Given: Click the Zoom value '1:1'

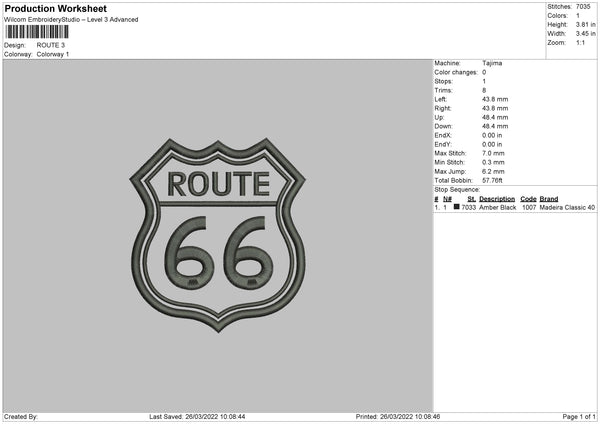Looking at the screenshot, I should pyautogui.click(x=580, y=42).
